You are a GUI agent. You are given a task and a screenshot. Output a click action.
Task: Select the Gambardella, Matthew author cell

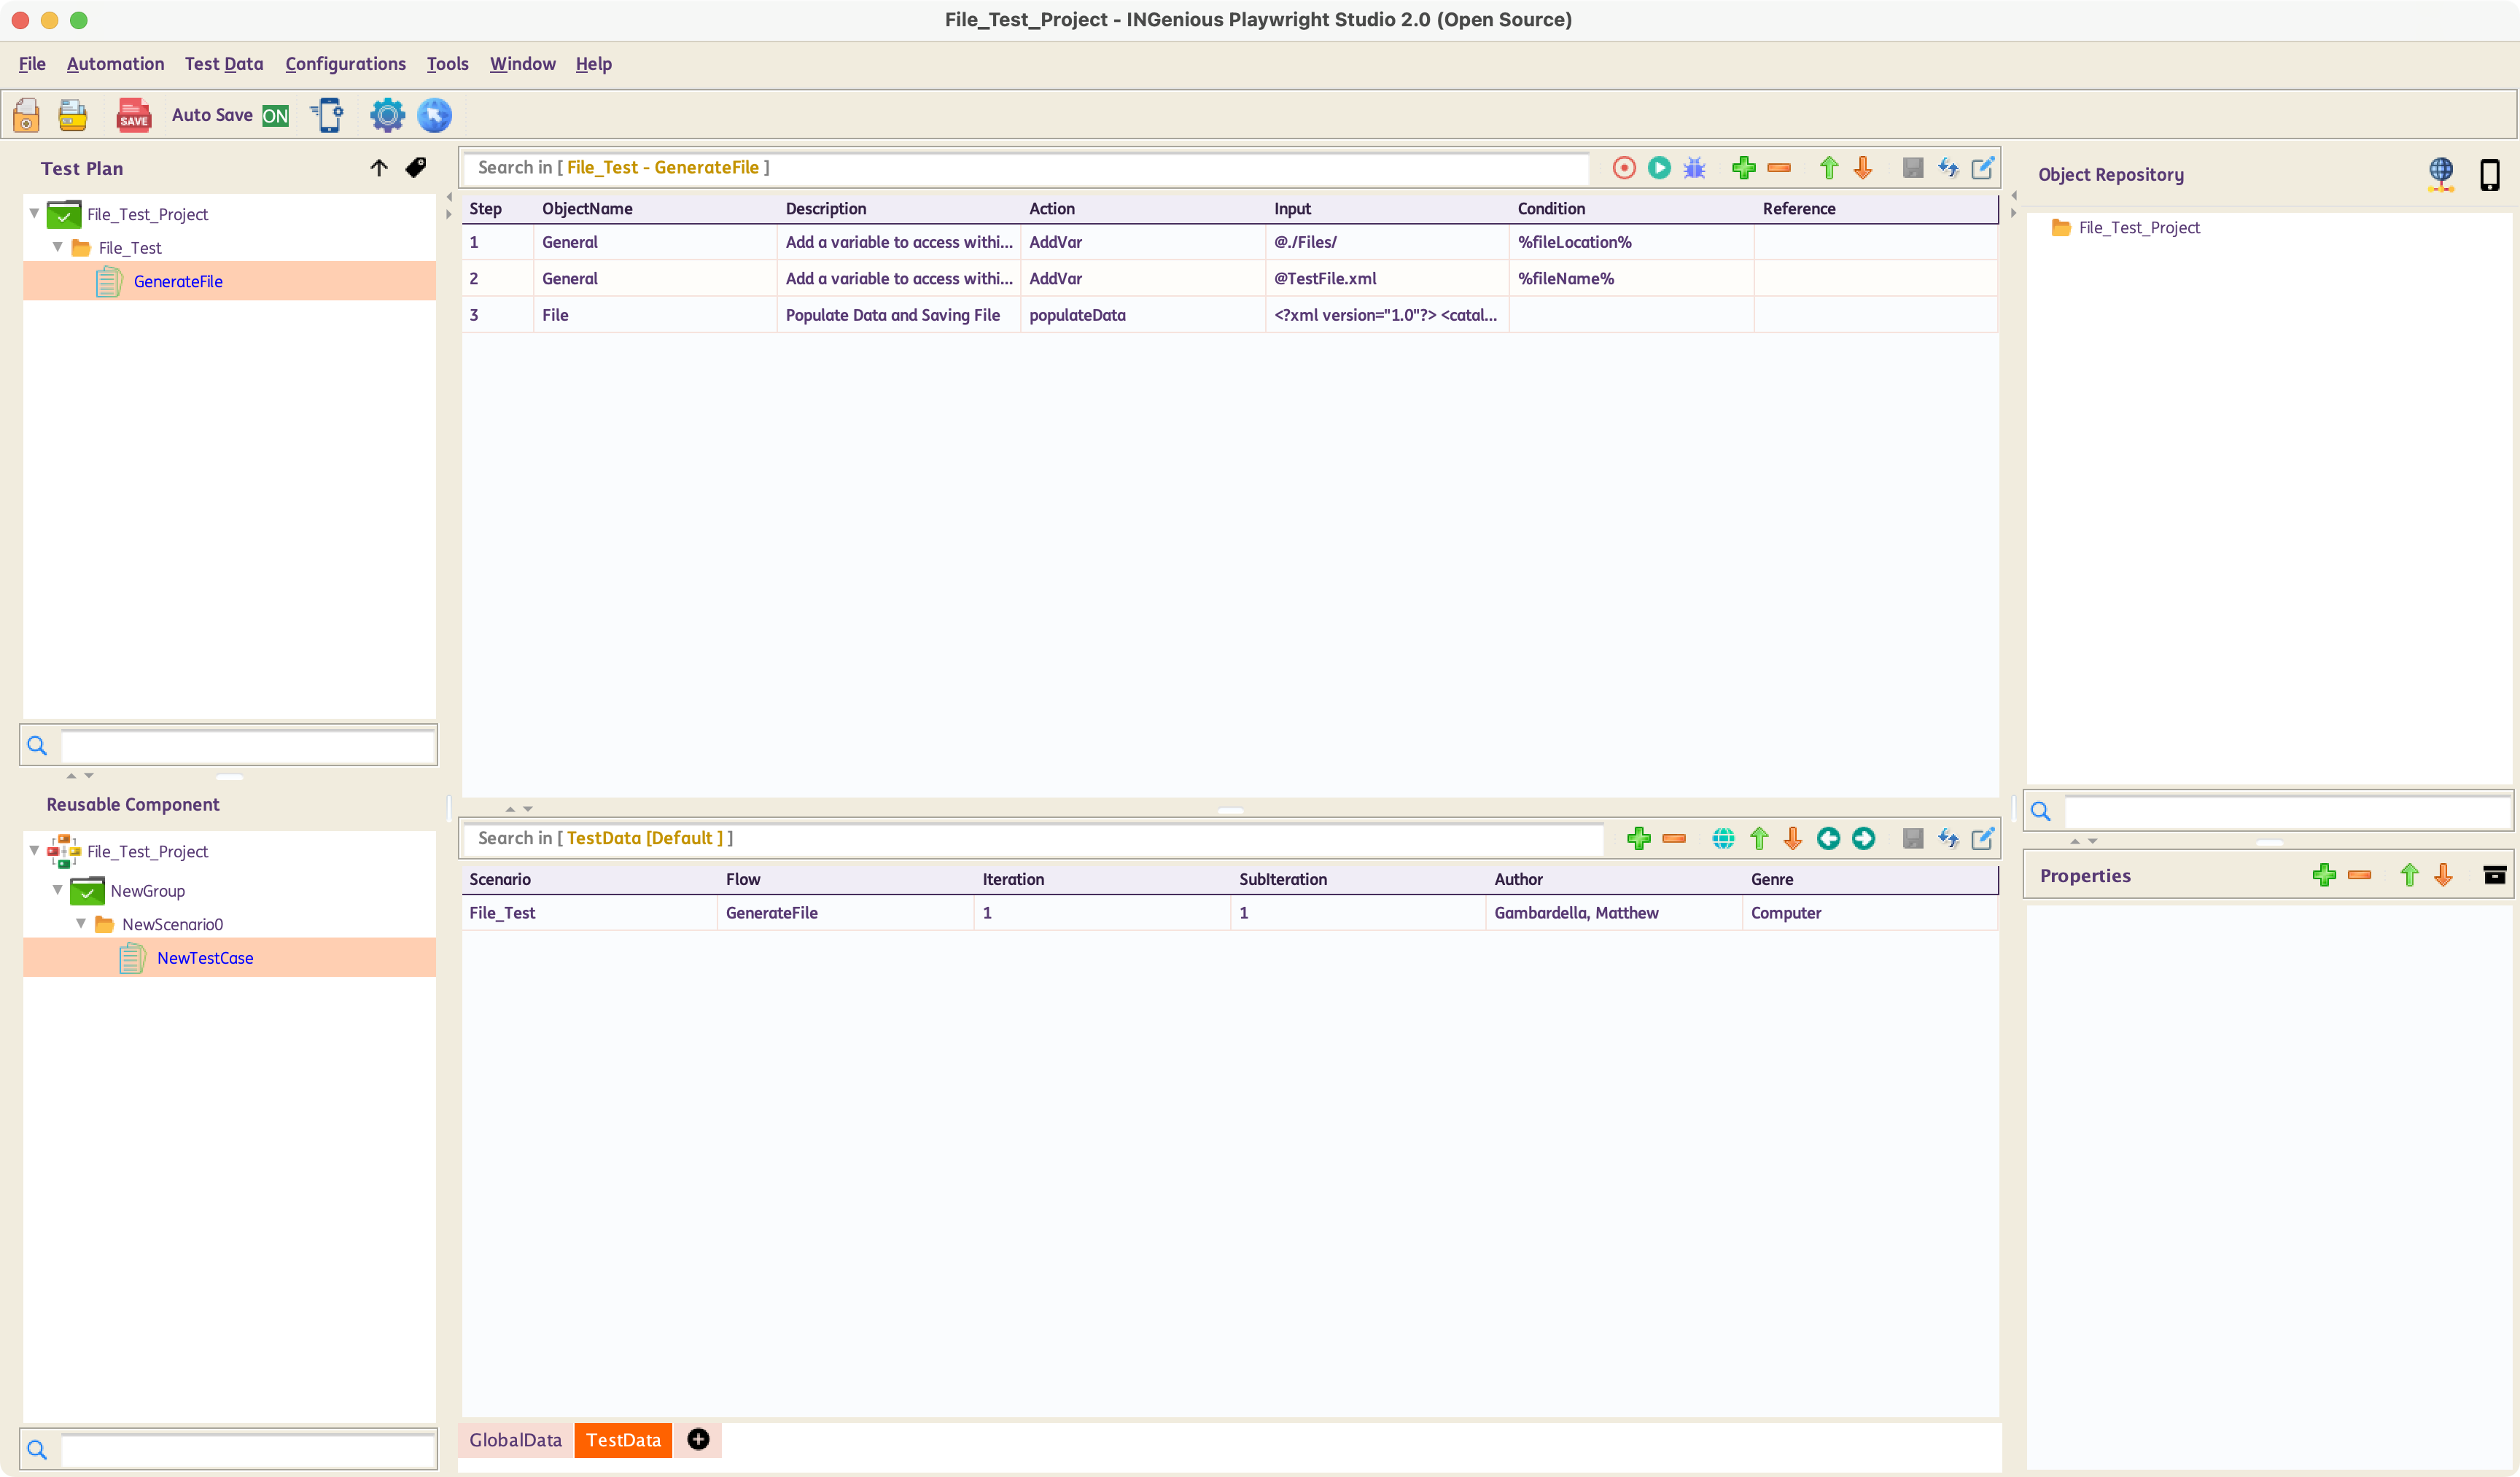click(x=1613, y=912)
